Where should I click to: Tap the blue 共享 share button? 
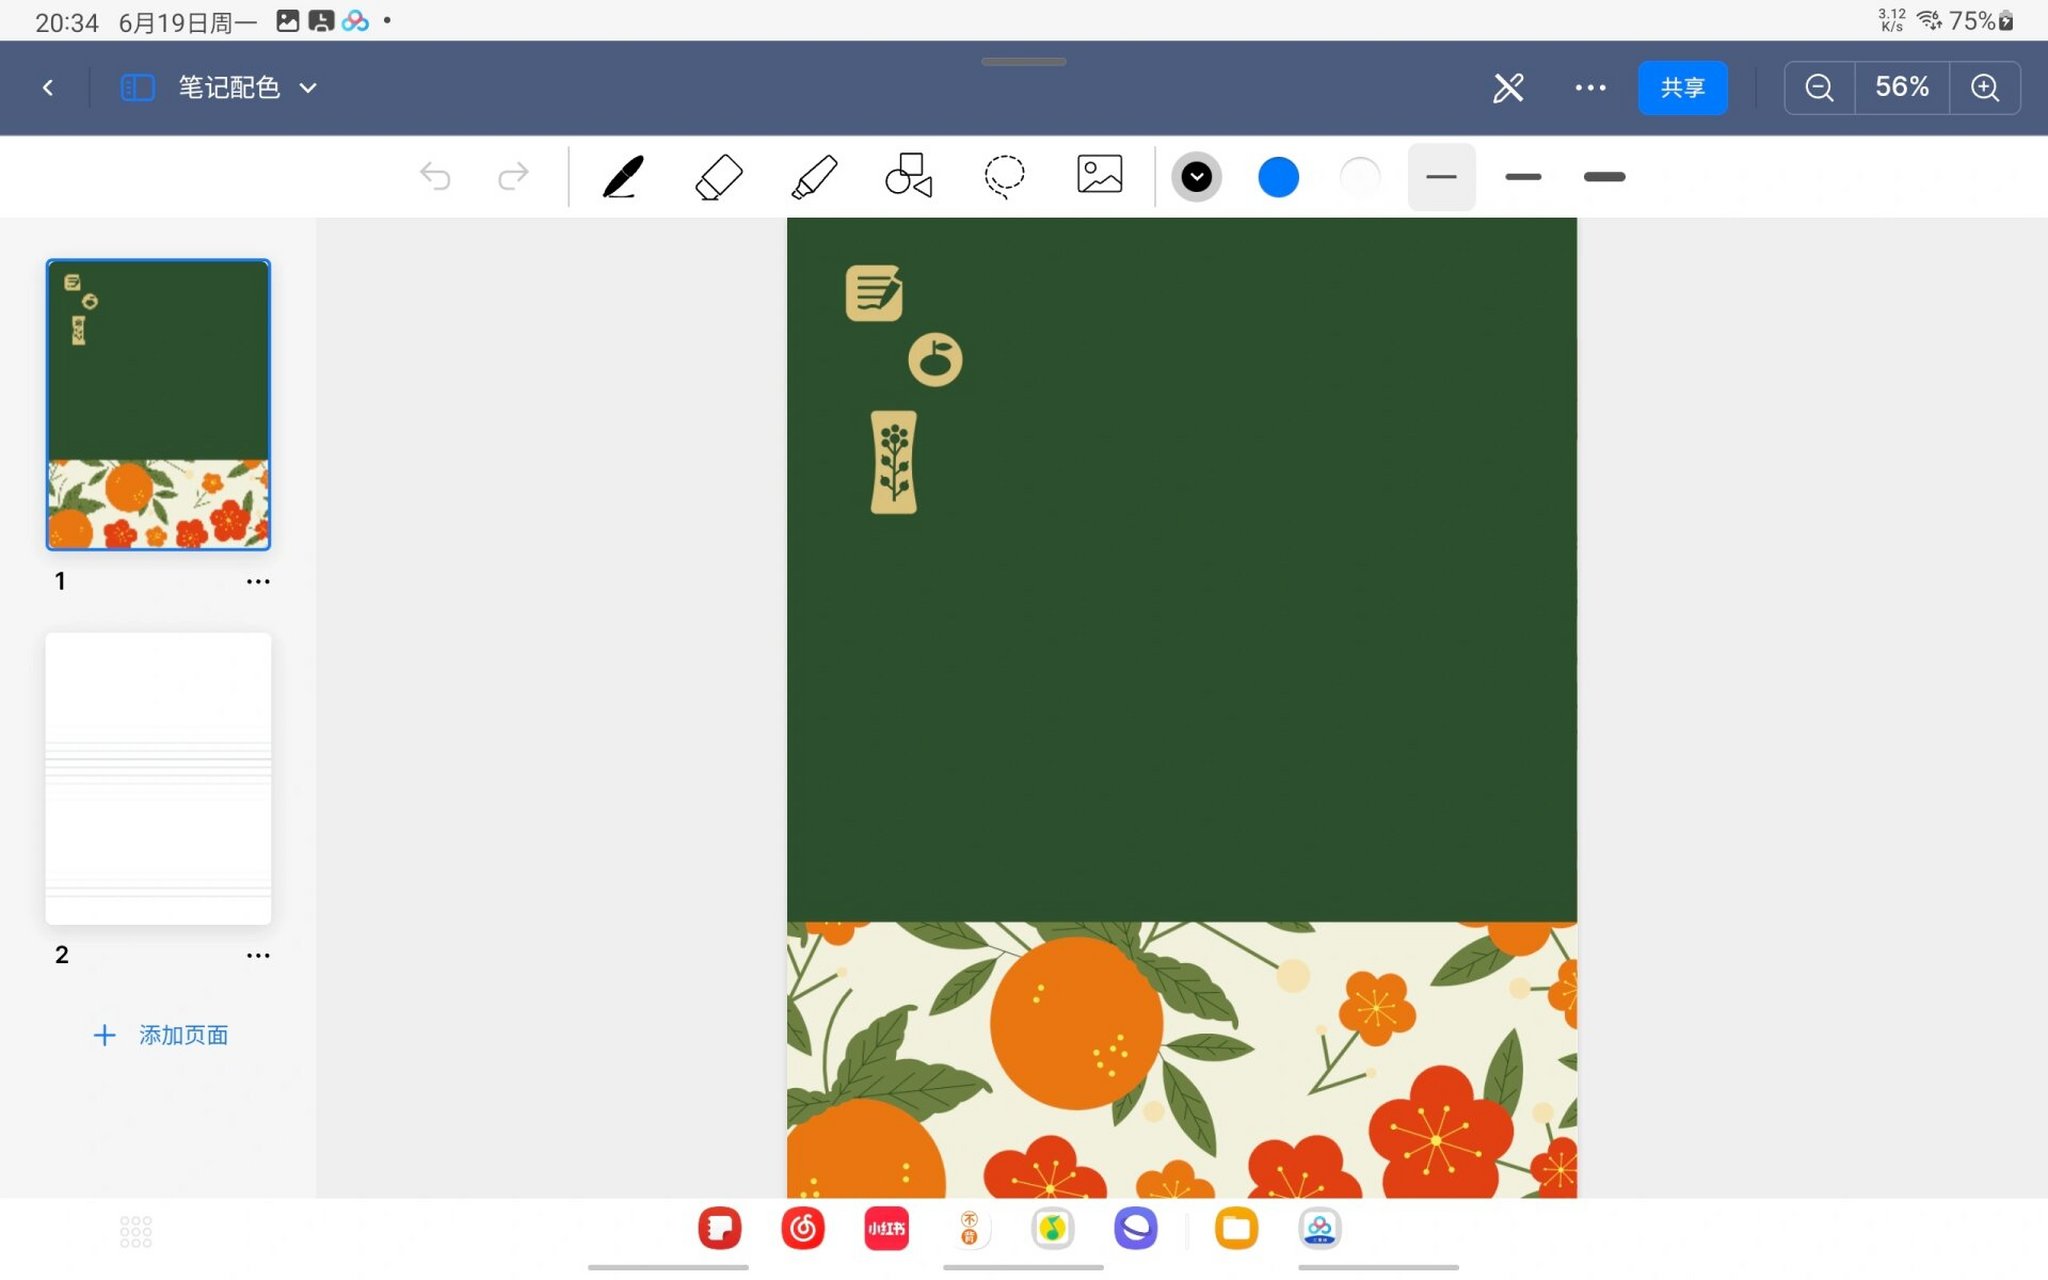pyautogui.click(x=1682, y=88)
